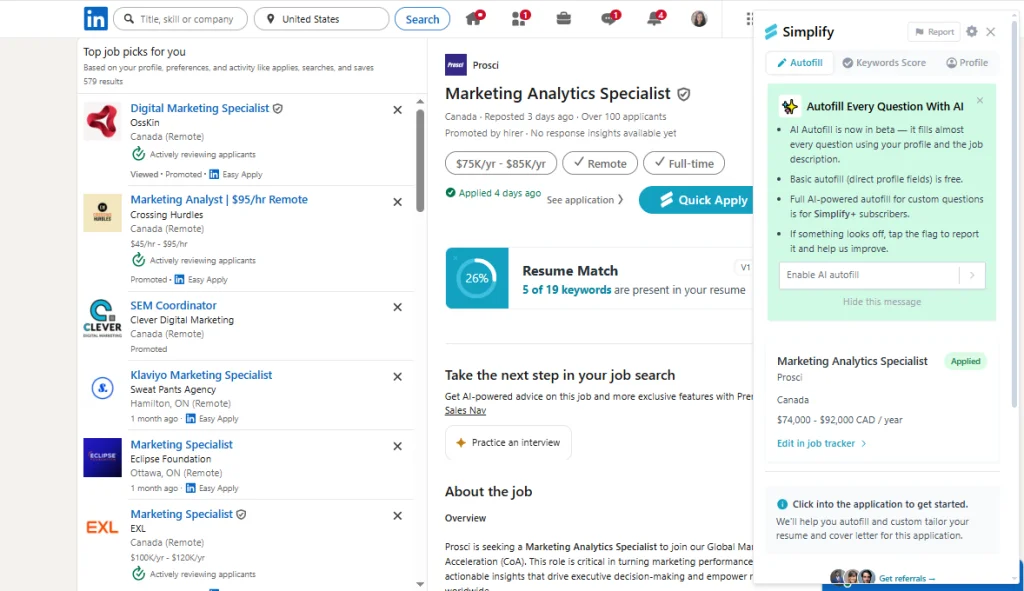Open Simplify extension settings gear
Viewport: 1024px width, 591px height.
click(x=969, y=31)
